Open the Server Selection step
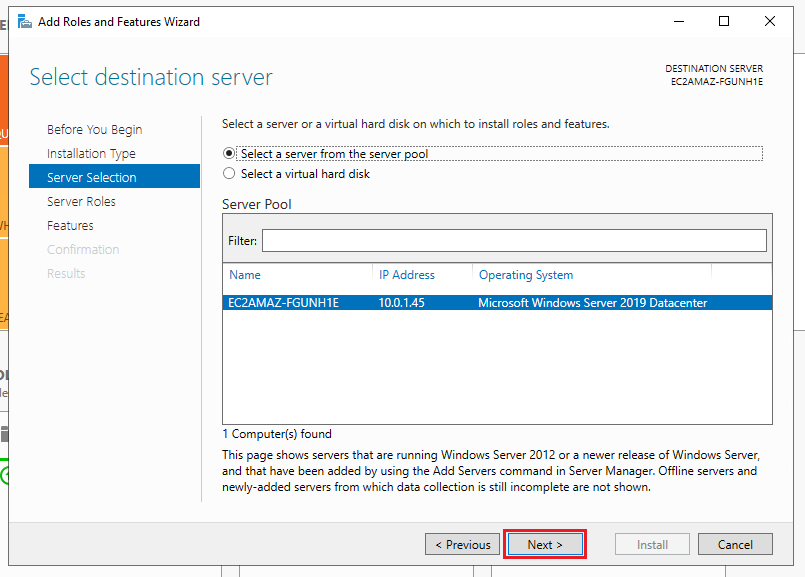 pyautogui.click(x=114, y=177)
